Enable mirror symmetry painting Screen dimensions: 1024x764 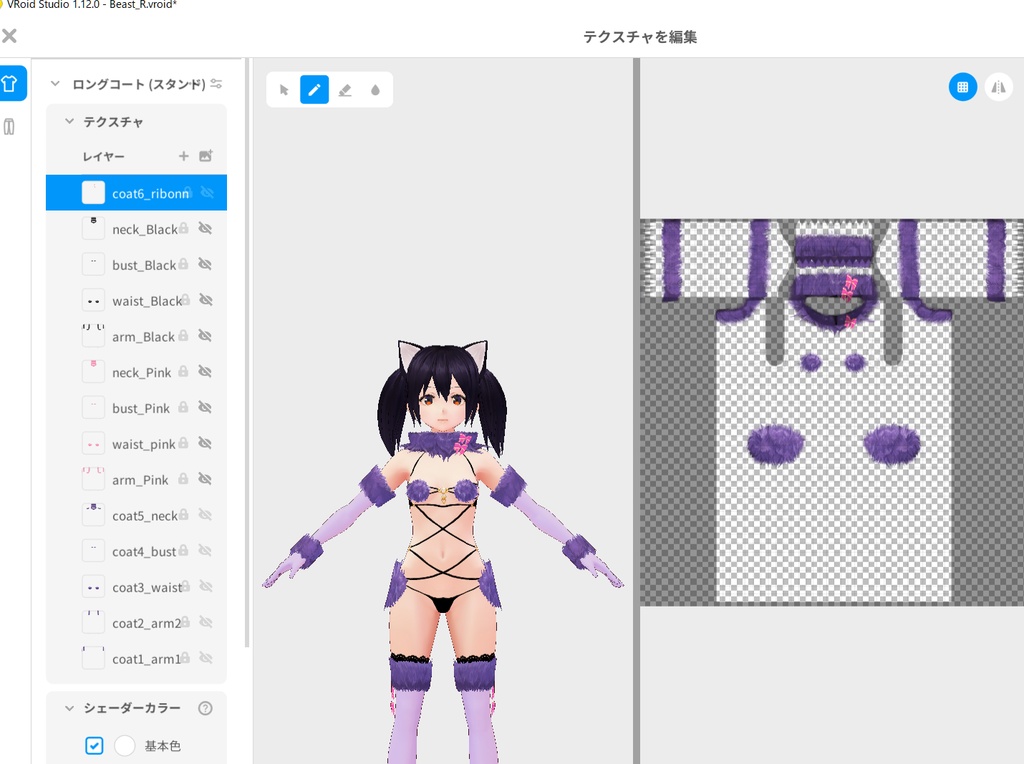(997, 87)
